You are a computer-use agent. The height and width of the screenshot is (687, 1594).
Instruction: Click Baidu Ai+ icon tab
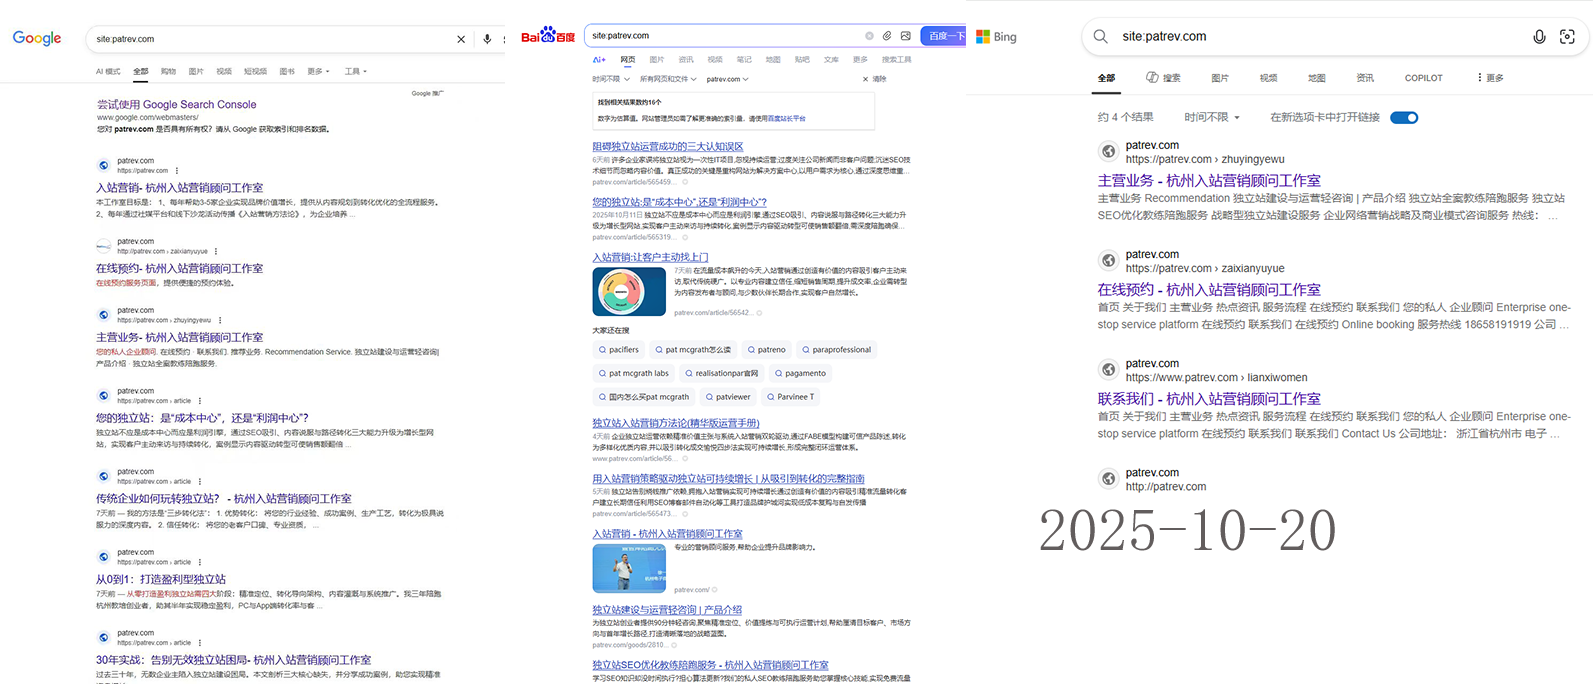point(599,60)
